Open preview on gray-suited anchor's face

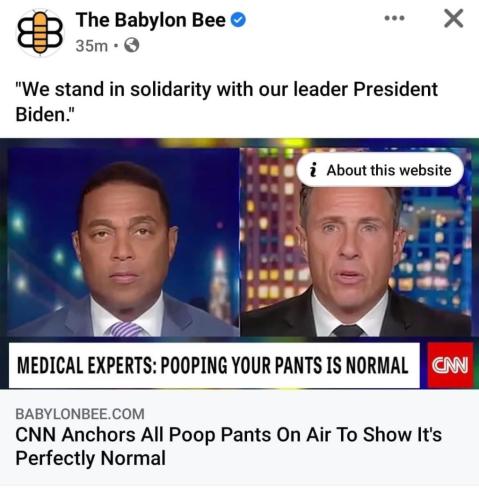(x=125, y=233)
